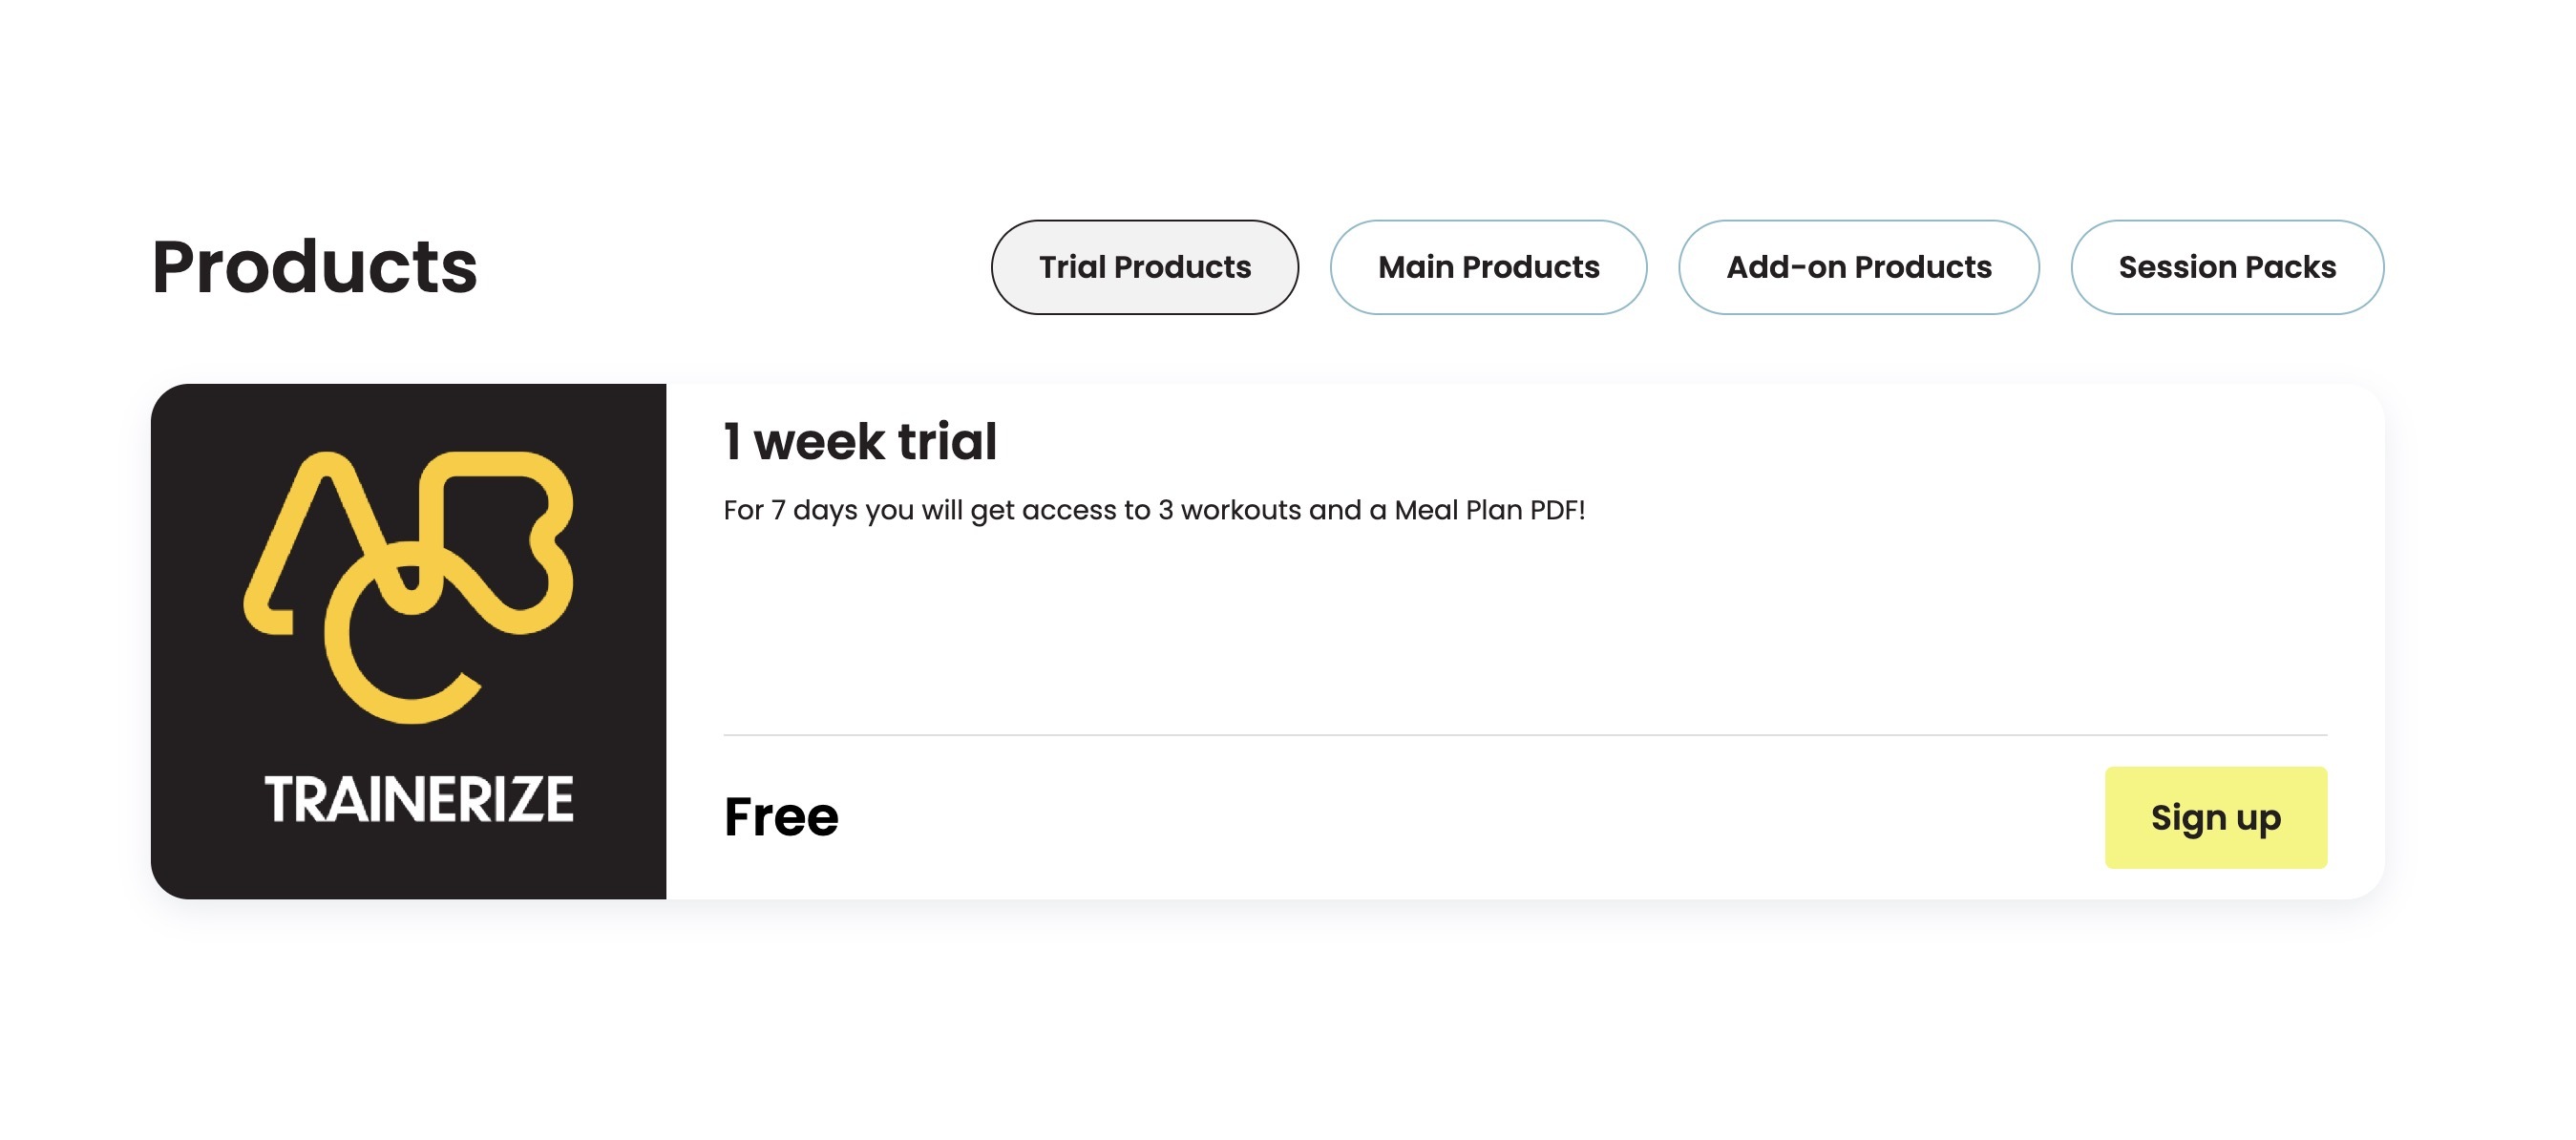
Task: Click empty white area inside the product card
Action: click(x=1500, y=630)
